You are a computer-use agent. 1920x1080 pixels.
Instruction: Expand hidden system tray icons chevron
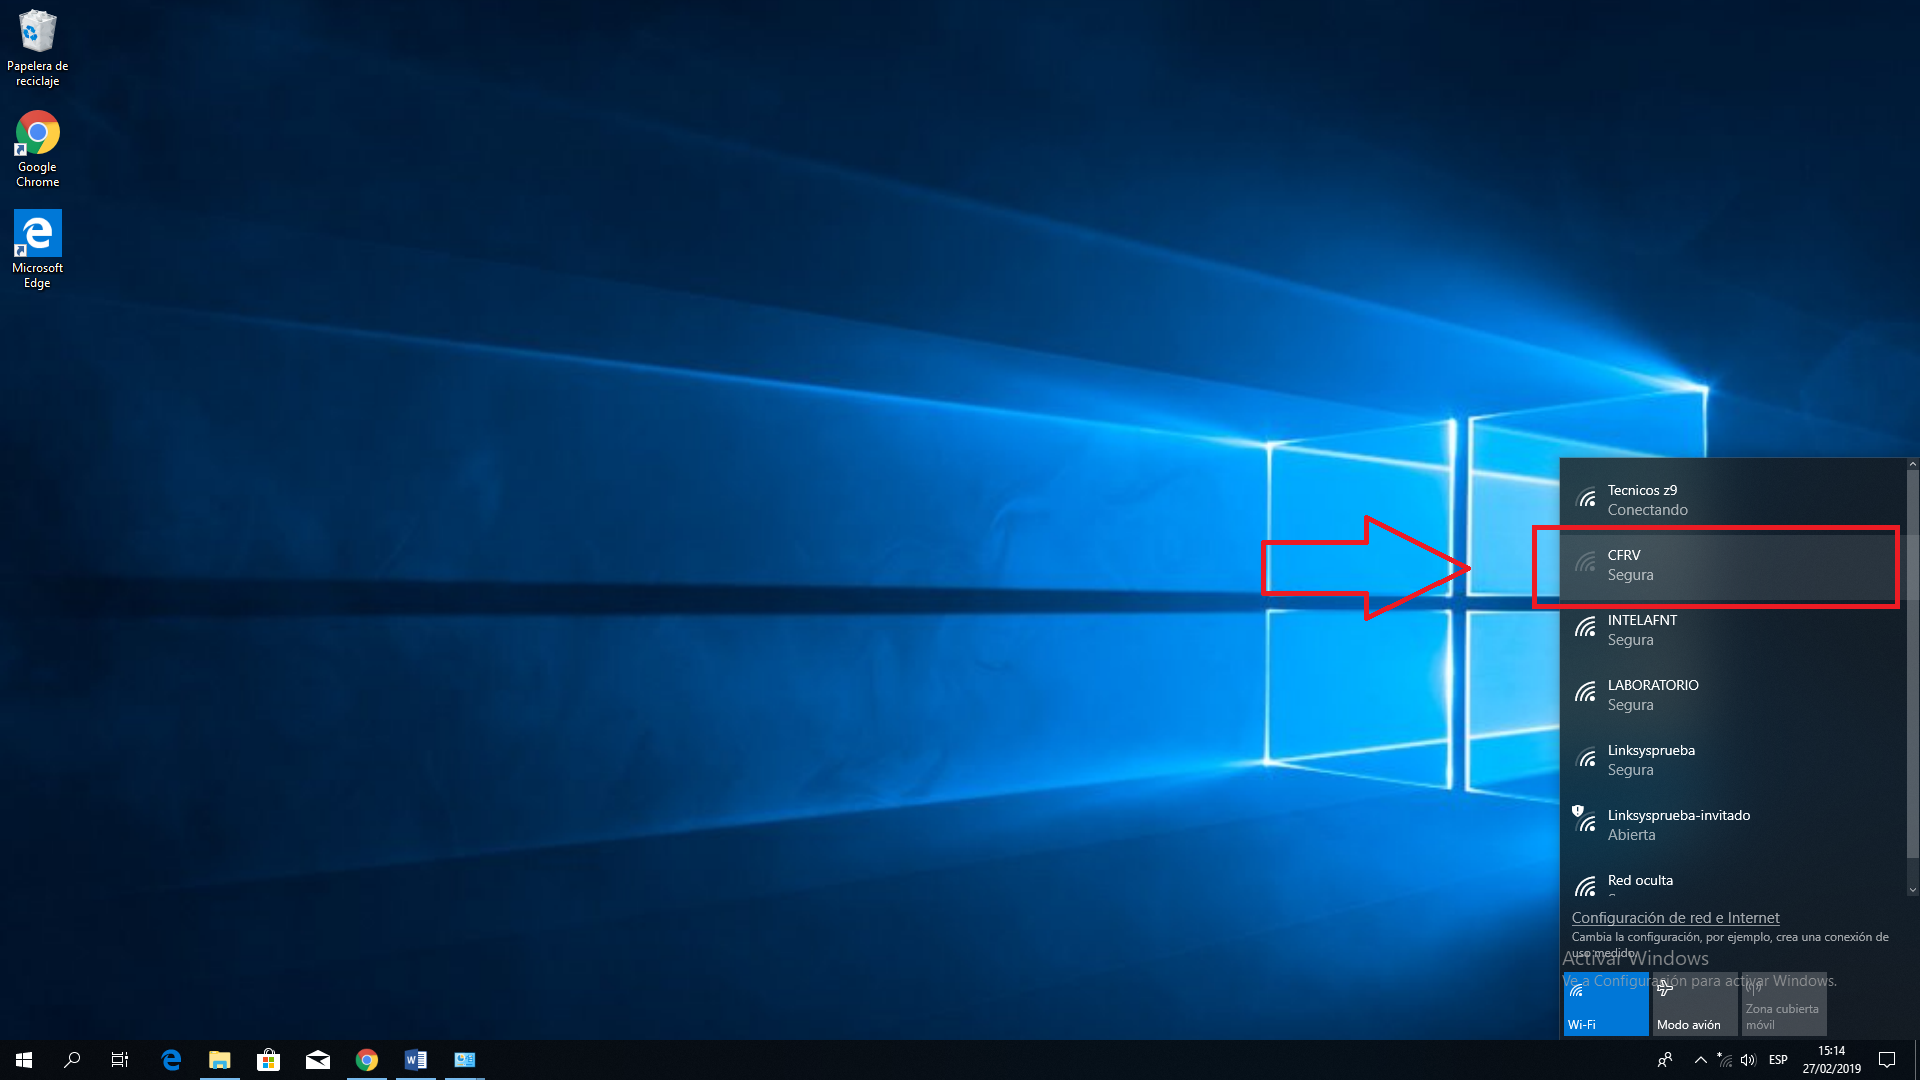tap(1700, 1060)
